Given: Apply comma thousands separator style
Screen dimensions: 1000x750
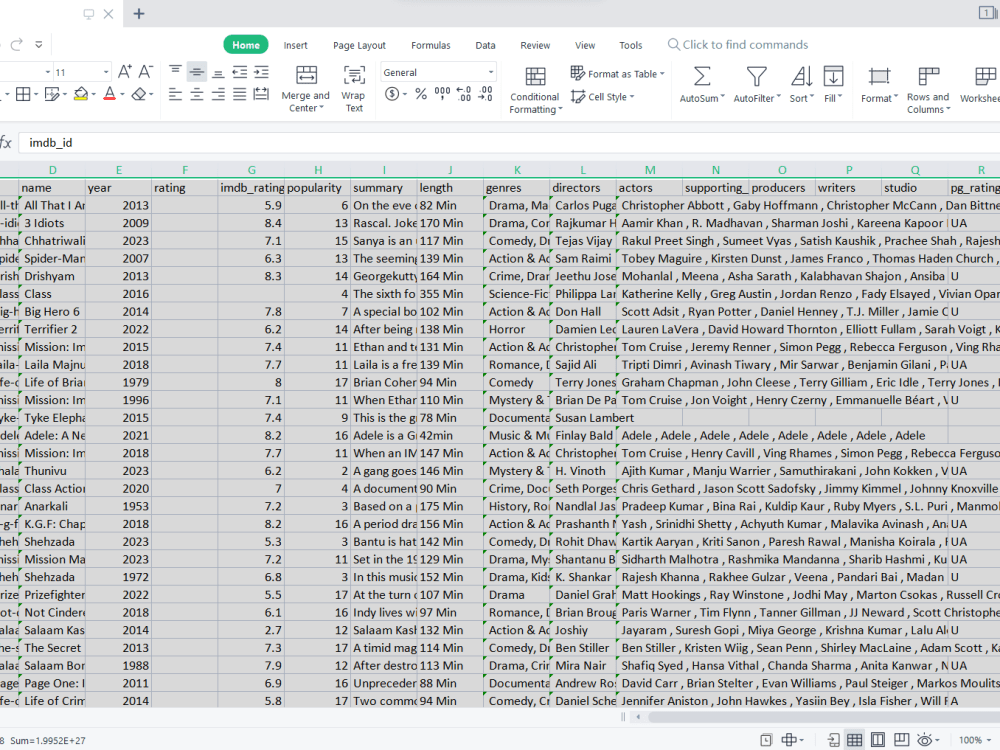Looking at the screenshot, I should click(x=442, y=94).
